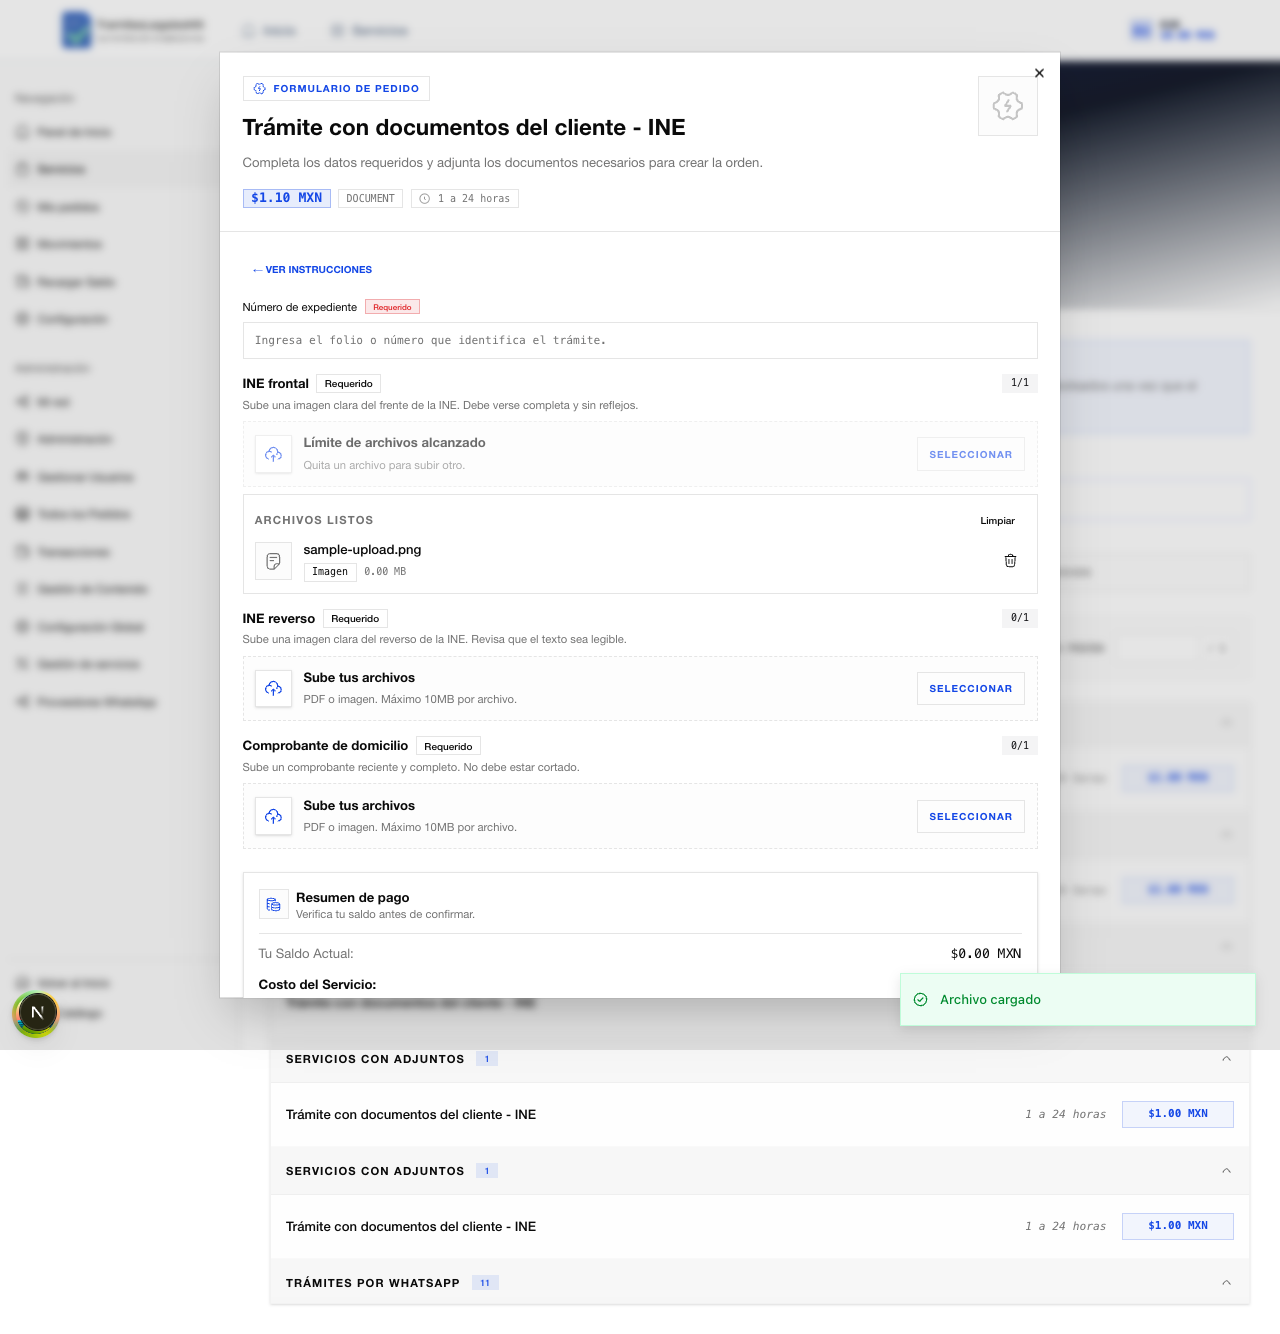
Task: Click the check icon in the Archivo cargado toast
Action: point(921,1000)
